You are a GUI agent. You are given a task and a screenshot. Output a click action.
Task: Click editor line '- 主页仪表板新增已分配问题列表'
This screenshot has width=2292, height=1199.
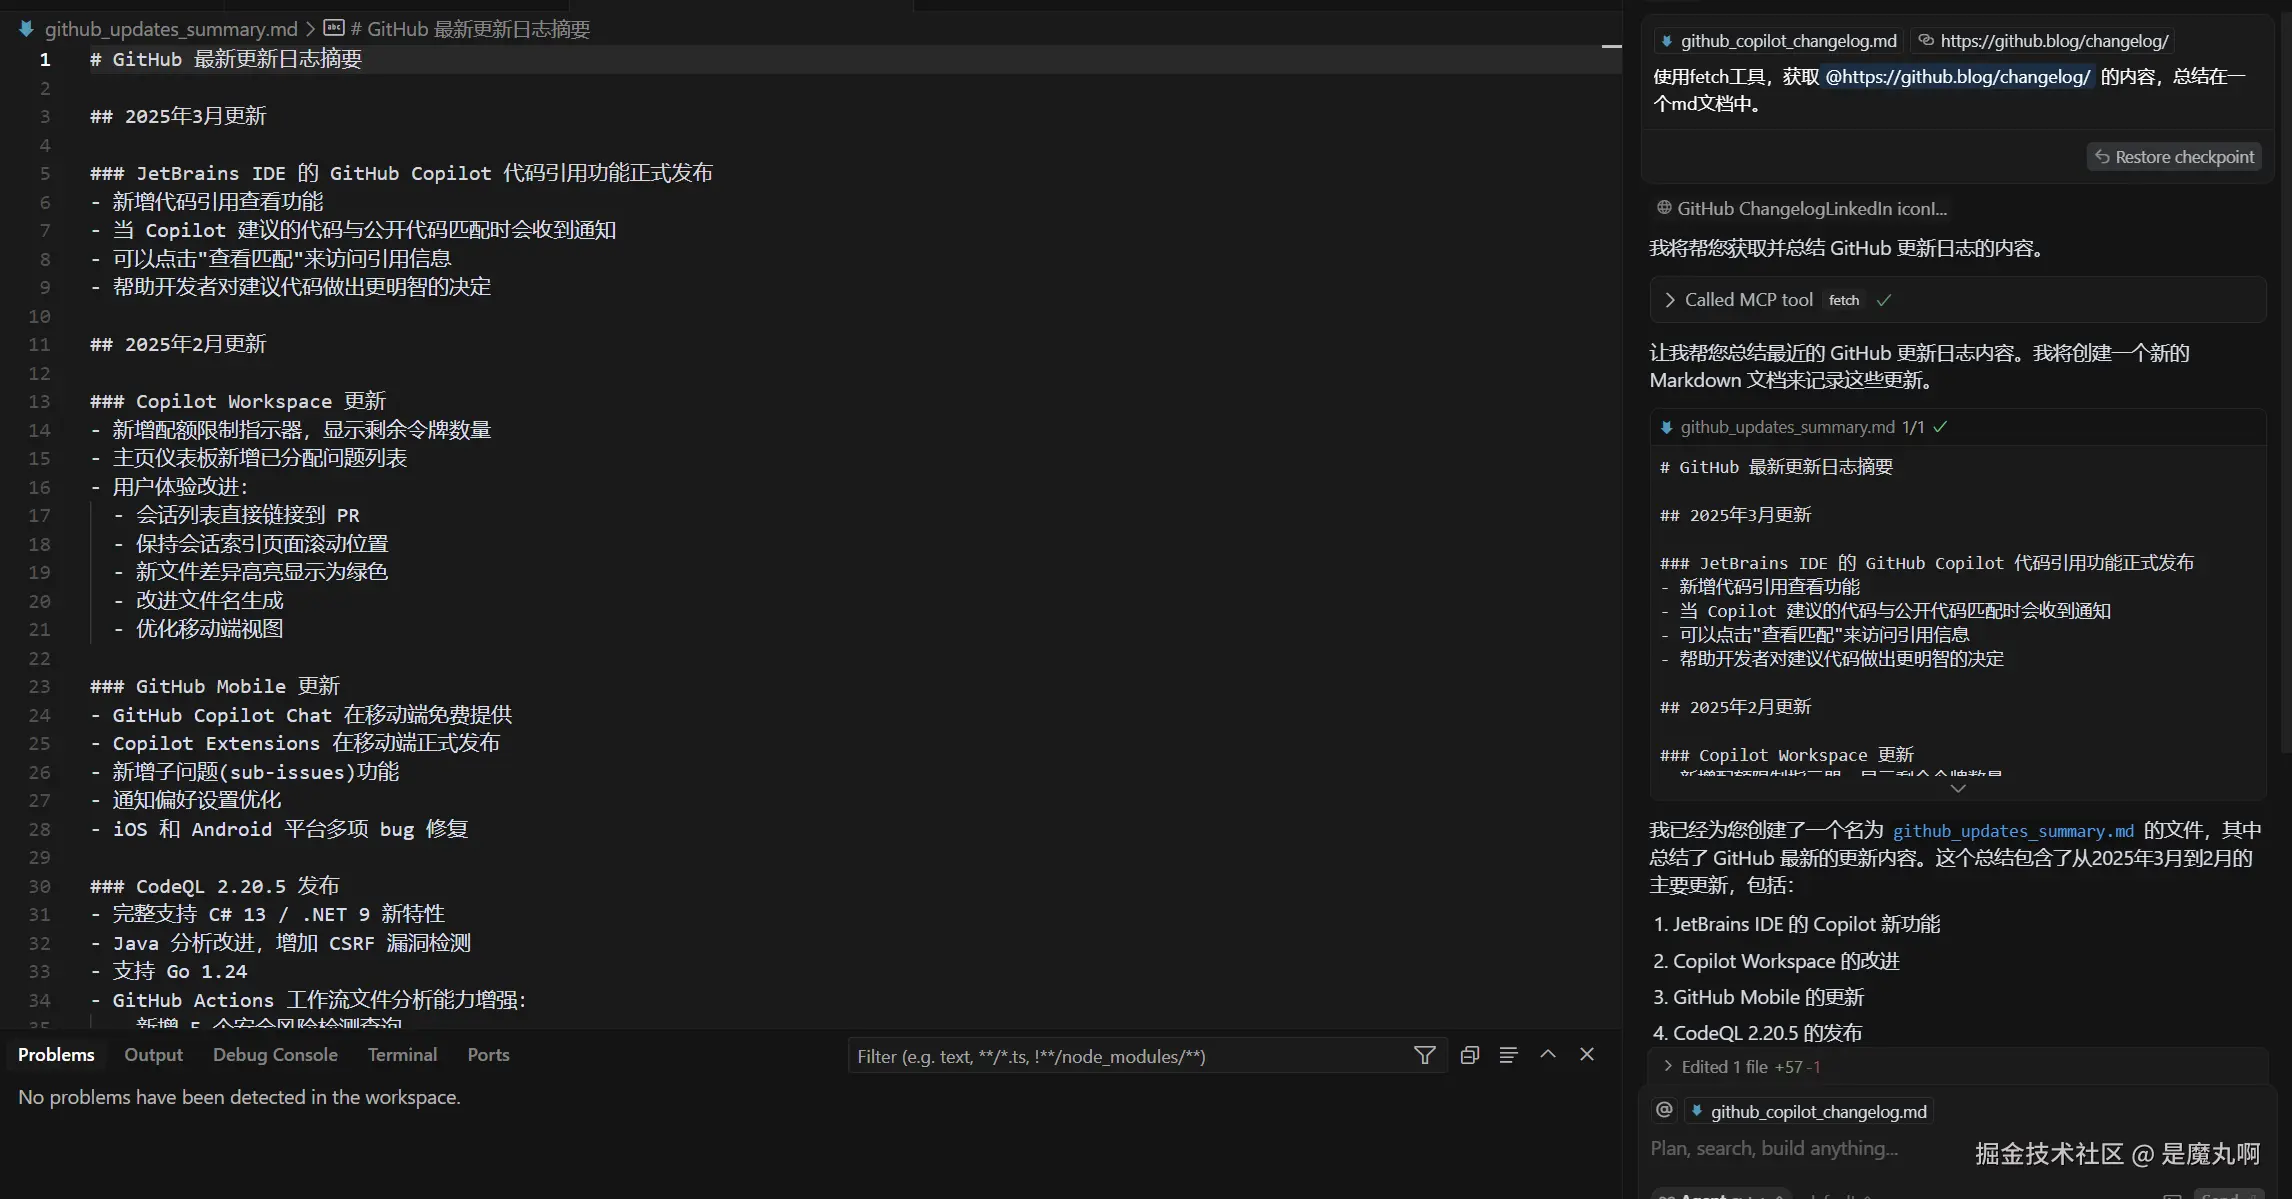coord(249,458)
